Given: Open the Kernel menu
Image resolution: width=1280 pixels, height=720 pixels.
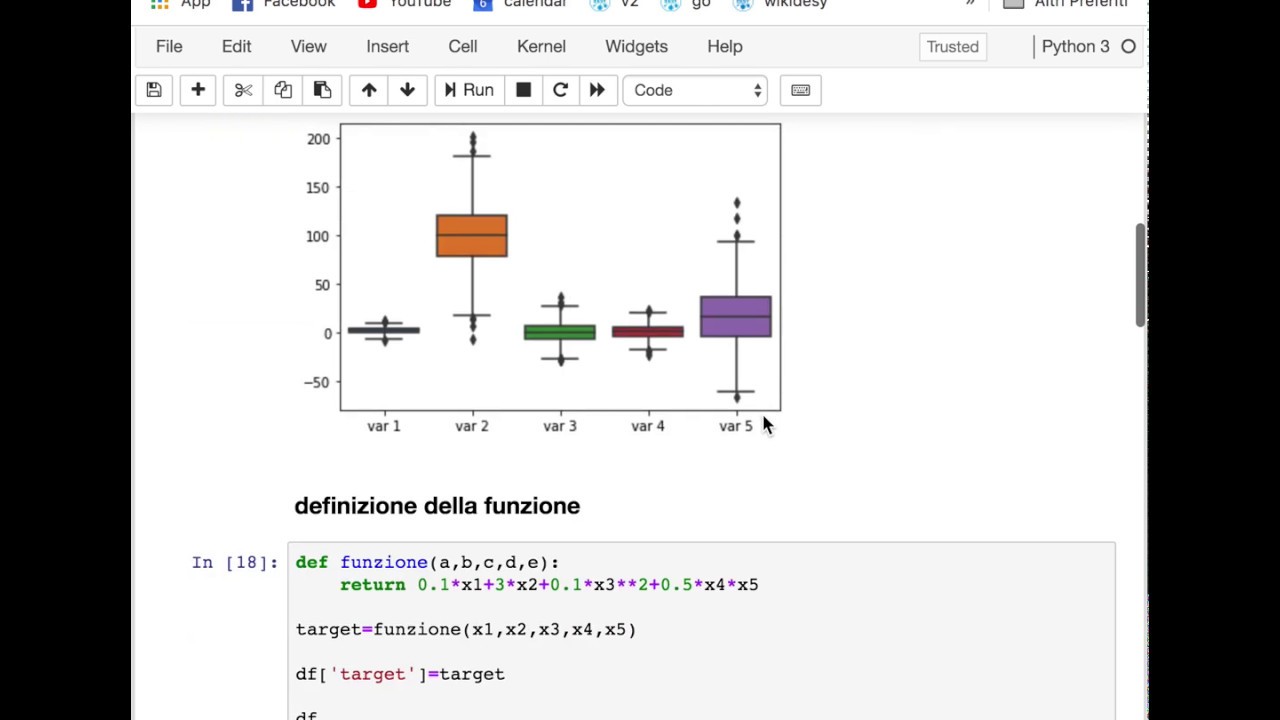Looking at the screenshot, I should point(541,46).
